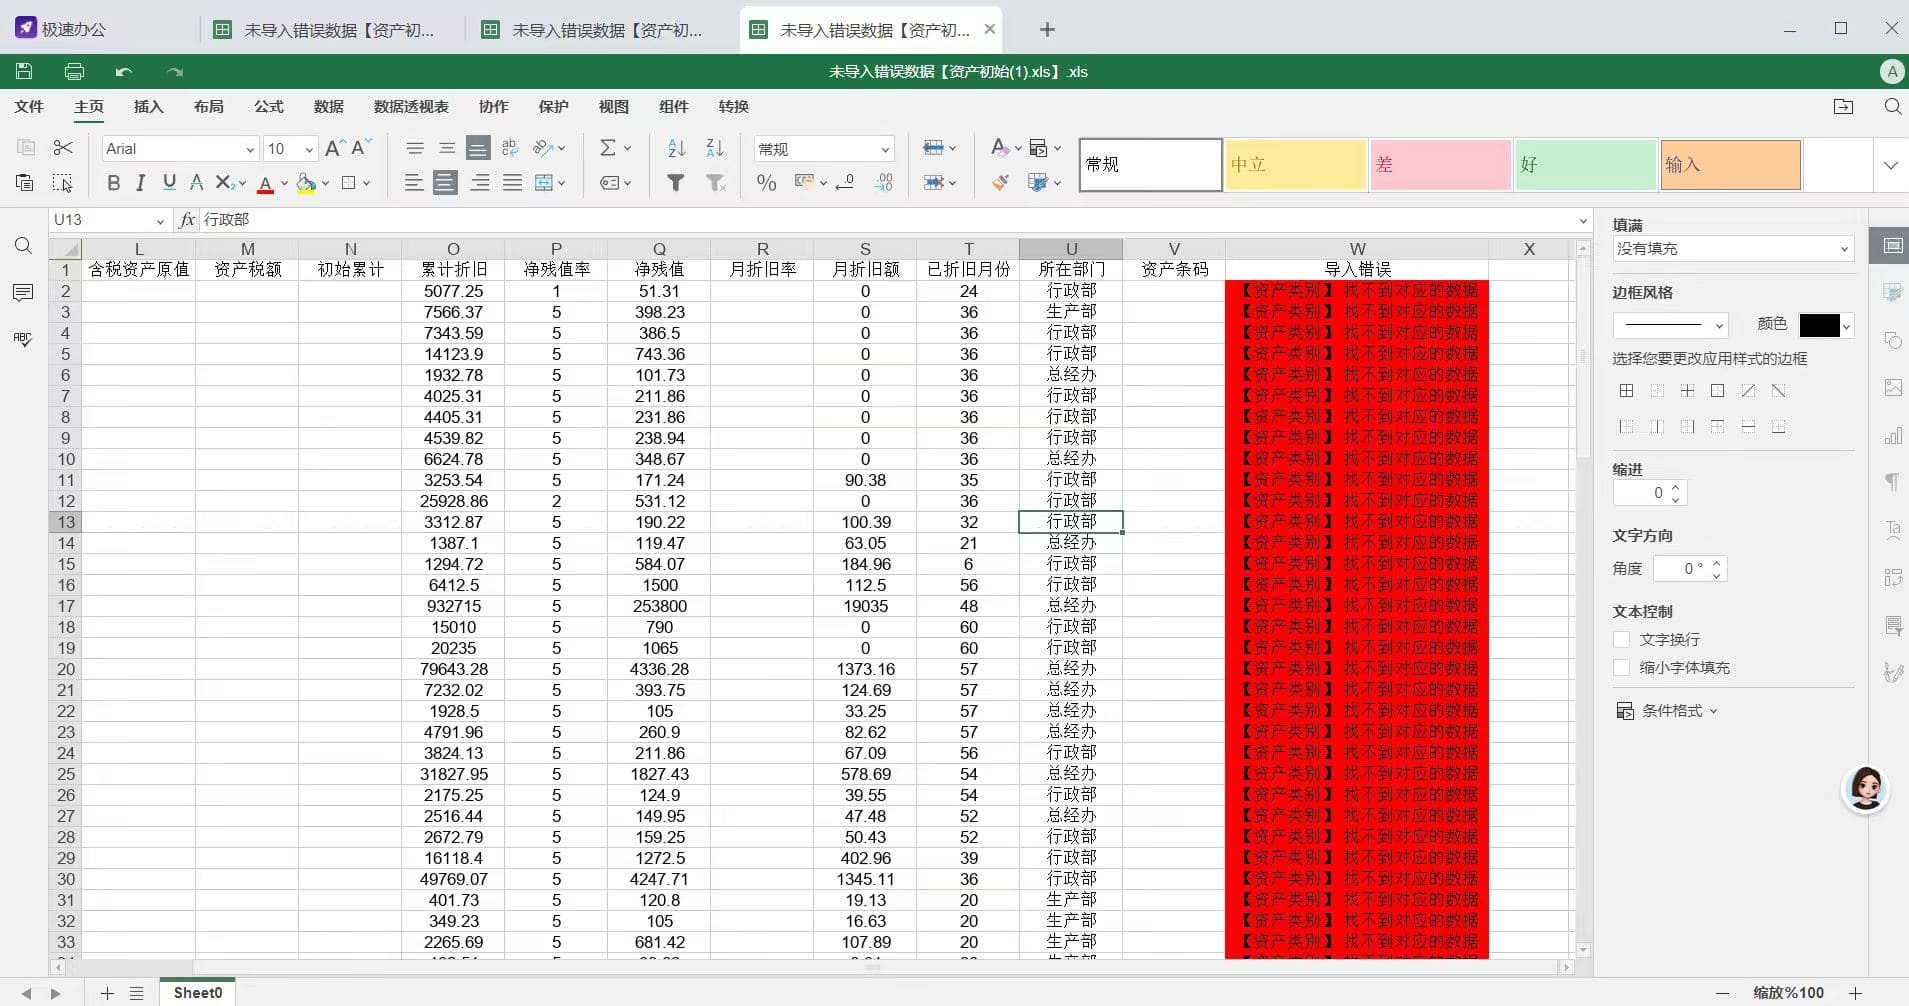Open the chart panel in right sidebar
The width and height of the screenshot is (1909, 1006).
tap(1892, 435)
